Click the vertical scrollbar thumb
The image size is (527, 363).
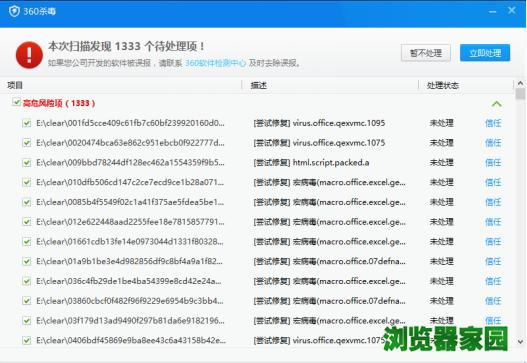(x=520, y=94)
